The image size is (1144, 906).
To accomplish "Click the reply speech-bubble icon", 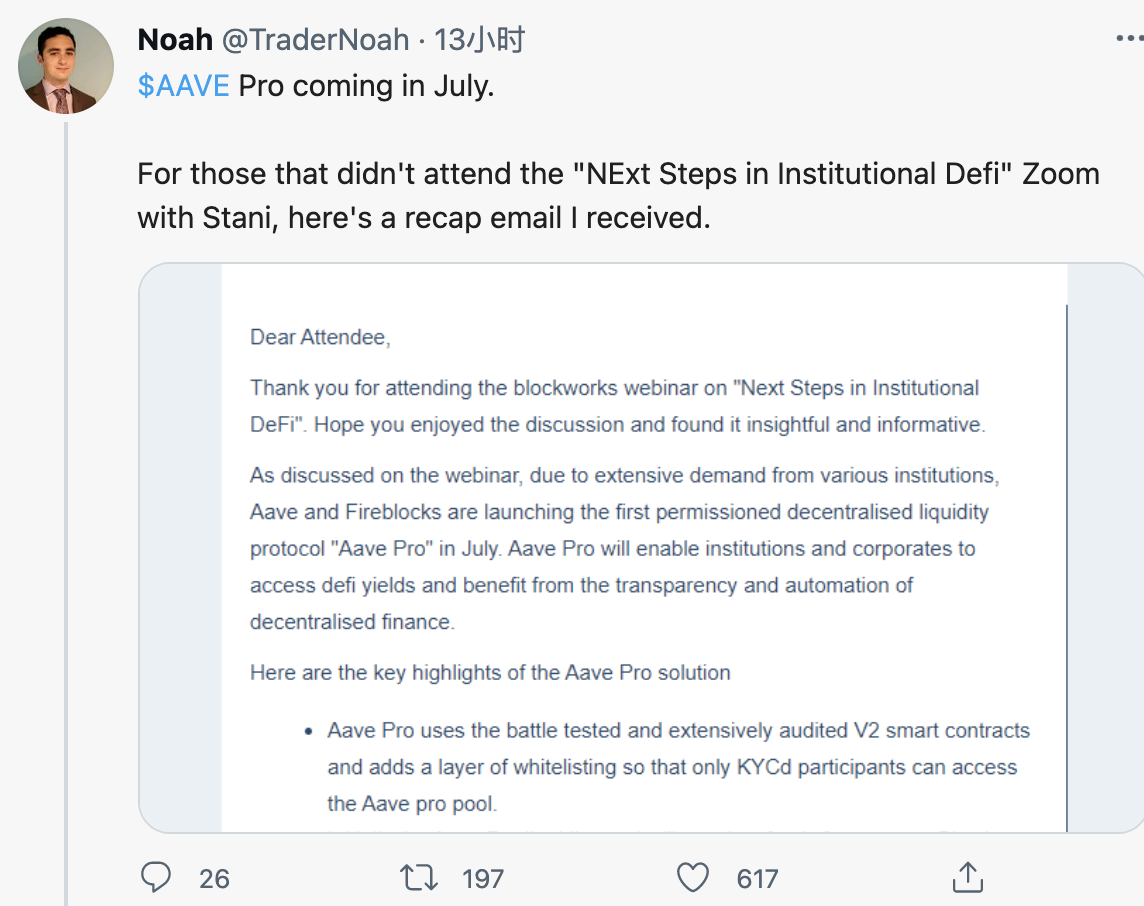I will click(x=156, y=877).
